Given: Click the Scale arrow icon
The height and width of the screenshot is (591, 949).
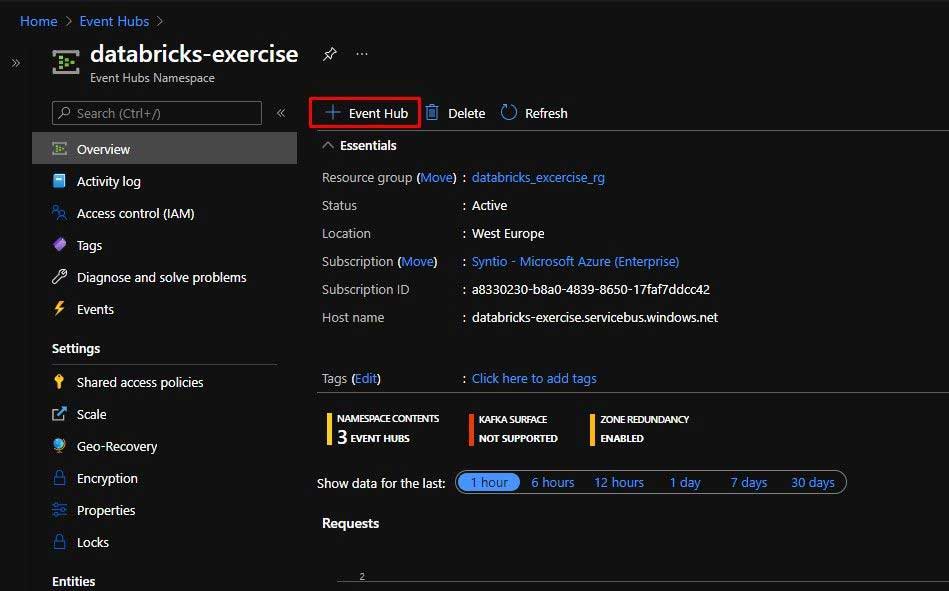Looking at the screenshot, I should tap(59, 414).
